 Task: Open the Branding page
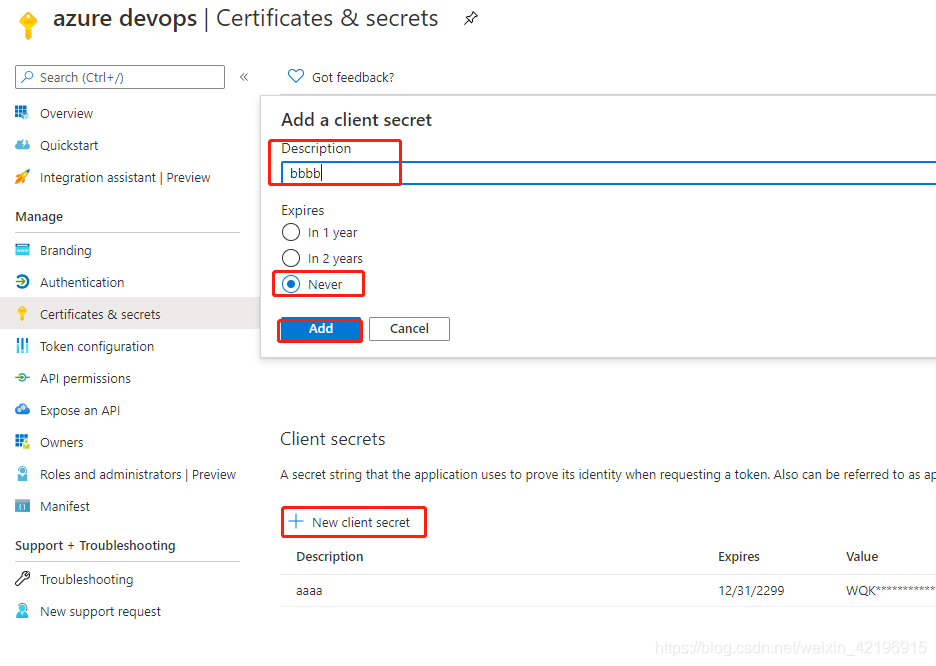coord(66,251)
